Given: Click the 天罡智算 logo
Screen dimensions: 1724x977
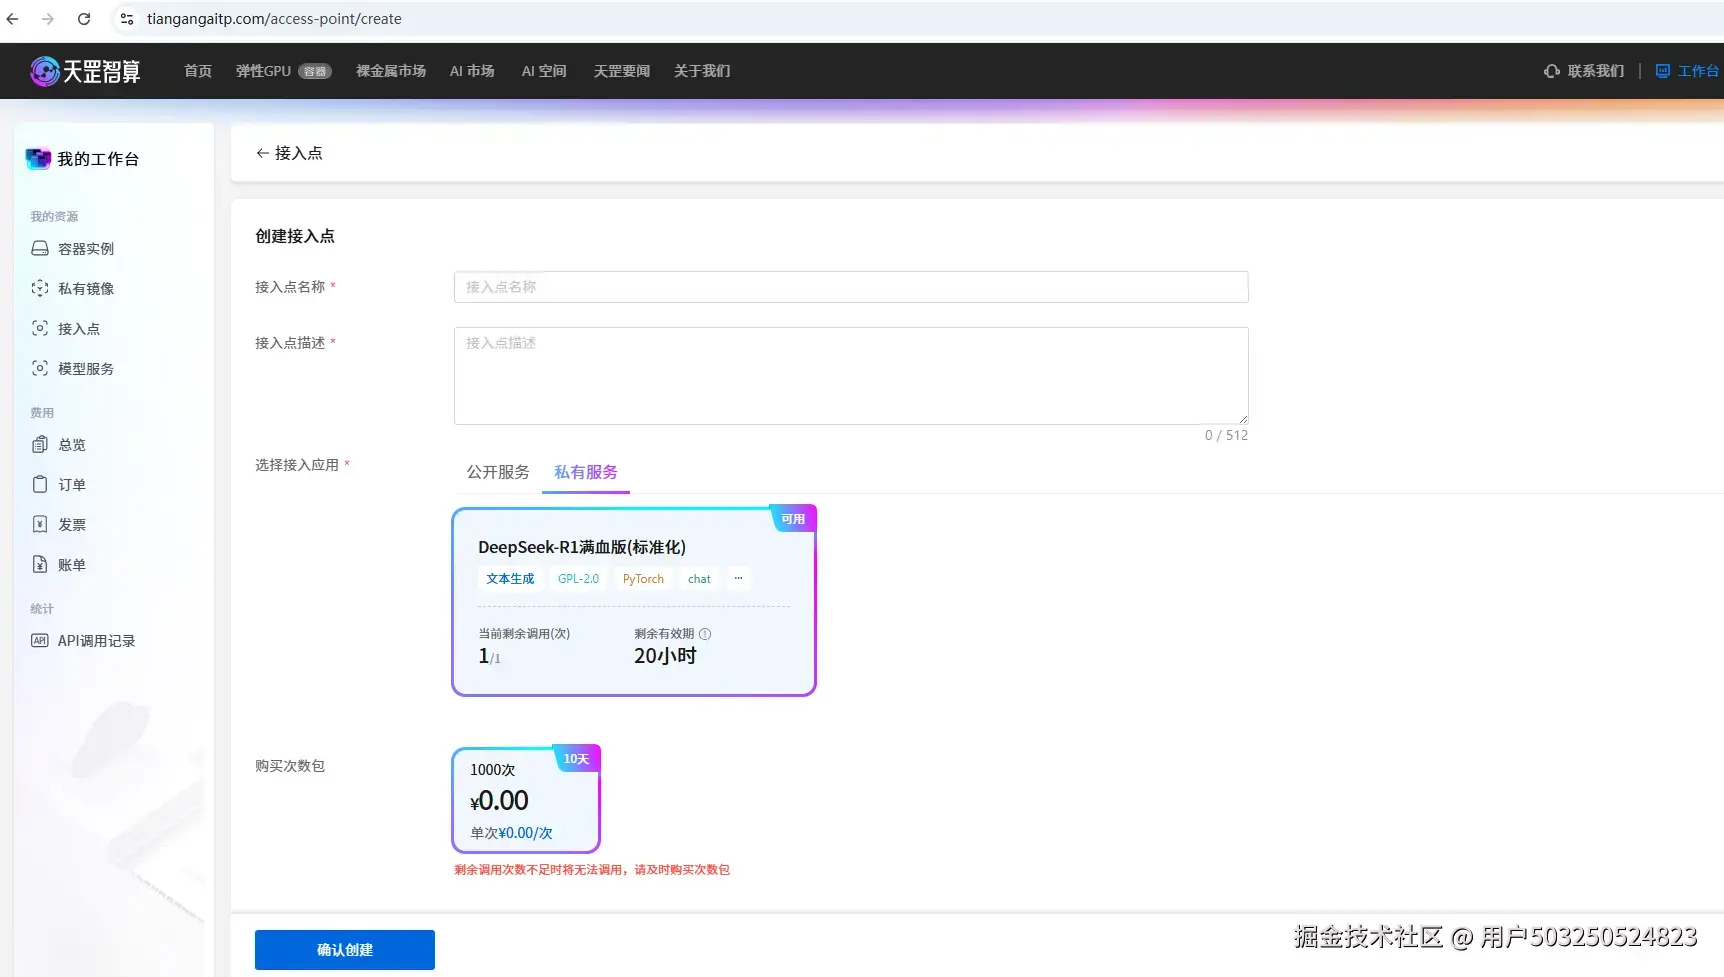Looking at the screenshot, I should coord(85,71).
